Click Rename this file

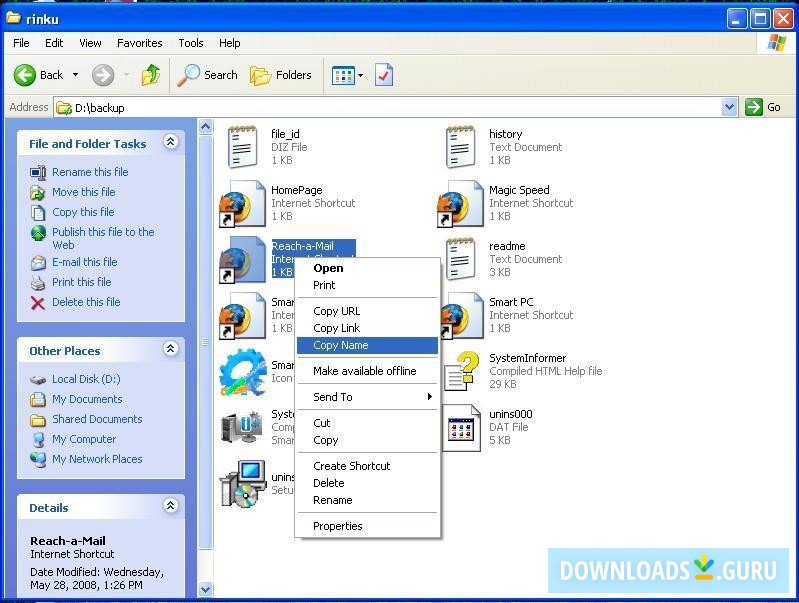(90, 172)
